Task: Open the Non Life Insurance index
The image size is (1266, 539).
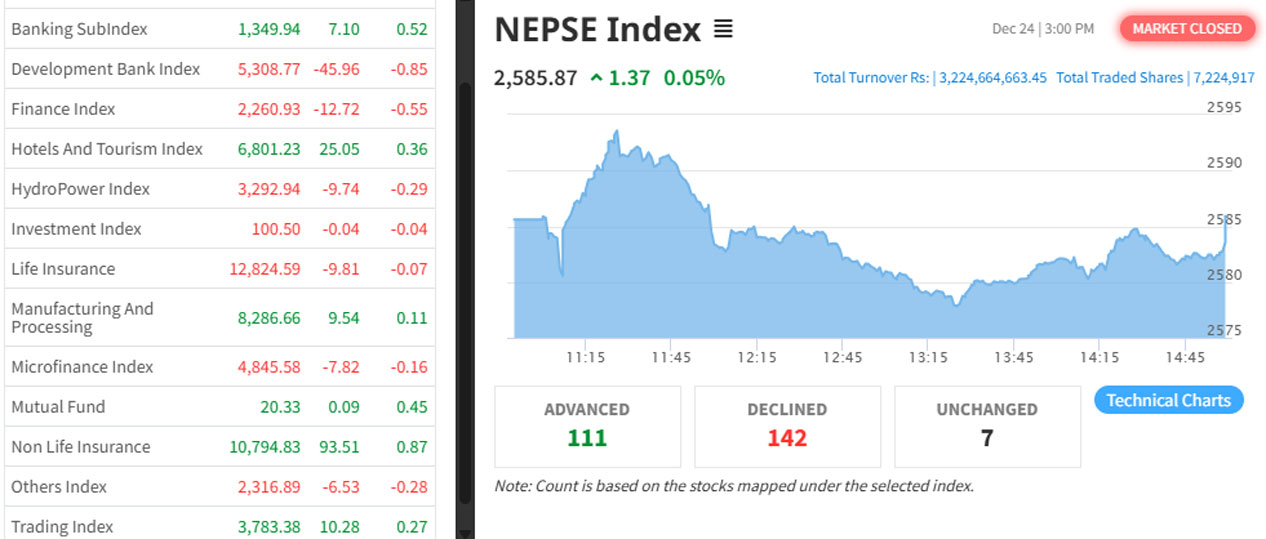Action: point(80,447)
